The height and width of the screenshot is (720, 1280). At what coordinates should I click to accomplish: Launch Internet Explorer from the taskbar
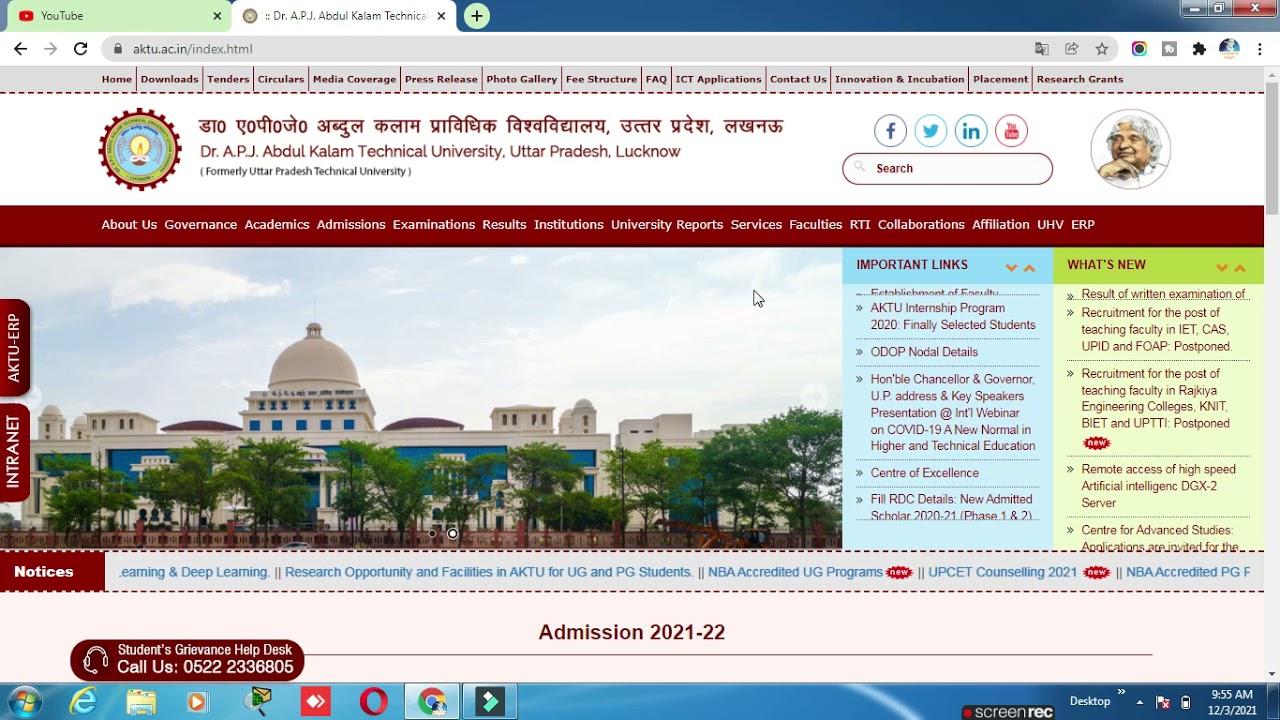83,702
